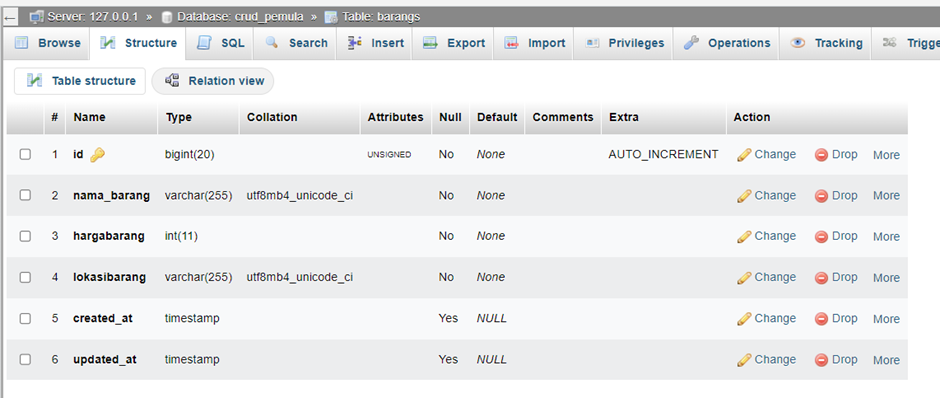This screenshot has height=398, width=940.
Task: Click pencil icon in the id row
Action: tap(744, 155)
